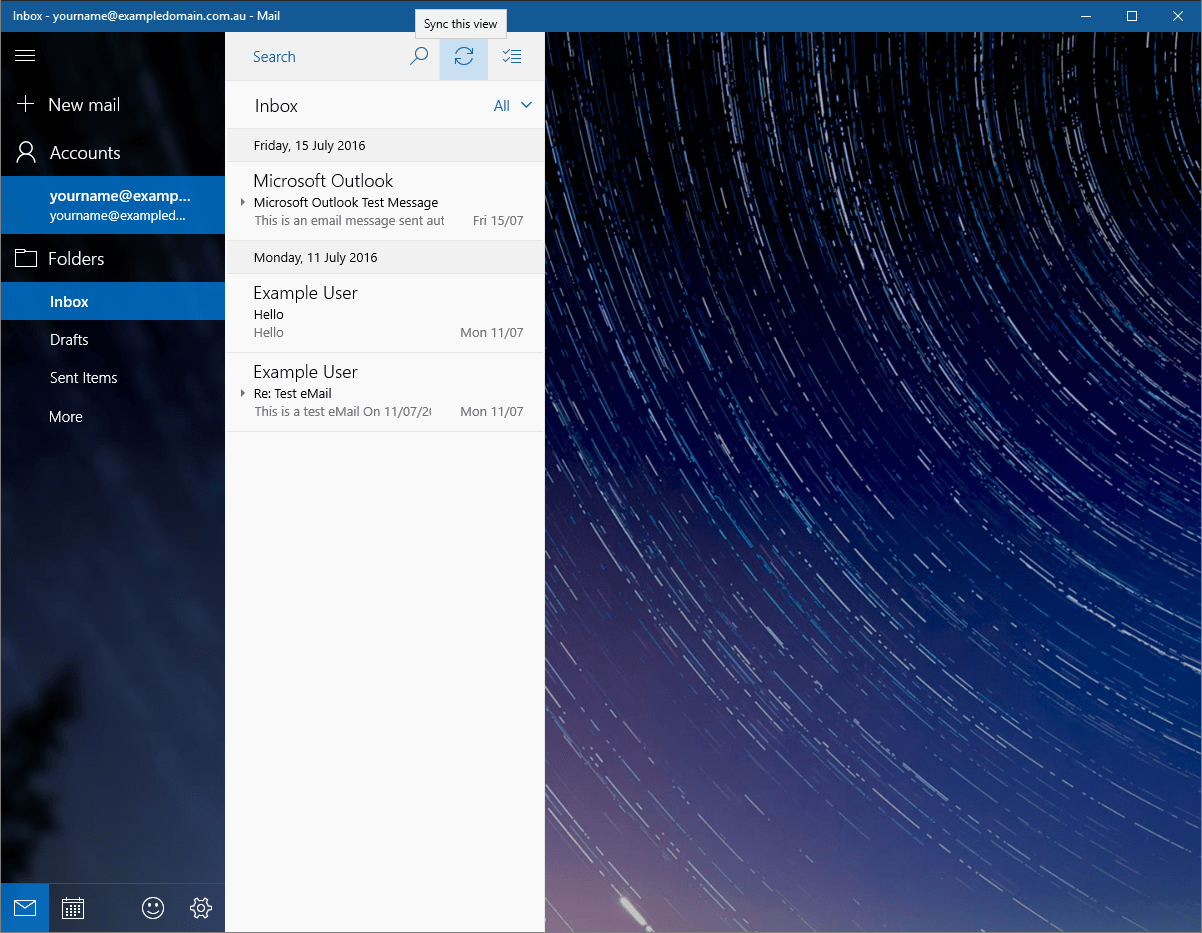Open the Accounts section
The width and height of the screenshot is (1202, 933).
[85, 153]
